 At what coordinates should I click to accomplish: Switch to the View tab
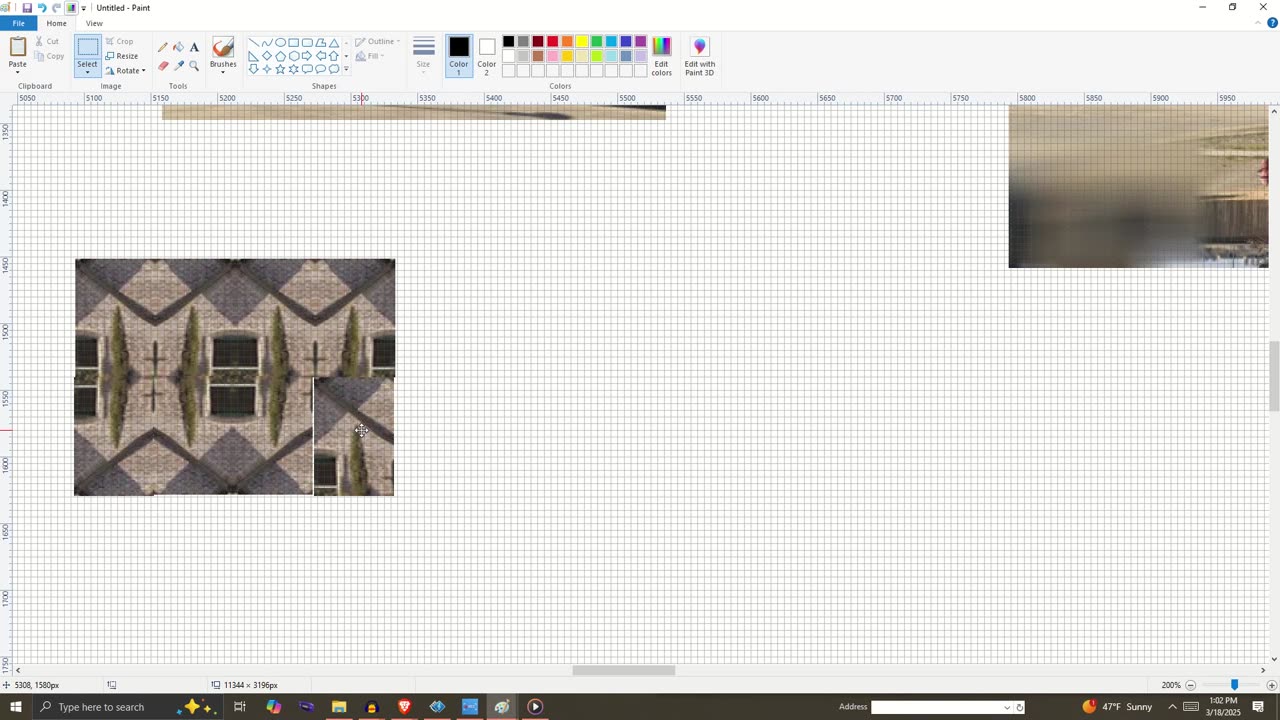click(x=94, y=23)
